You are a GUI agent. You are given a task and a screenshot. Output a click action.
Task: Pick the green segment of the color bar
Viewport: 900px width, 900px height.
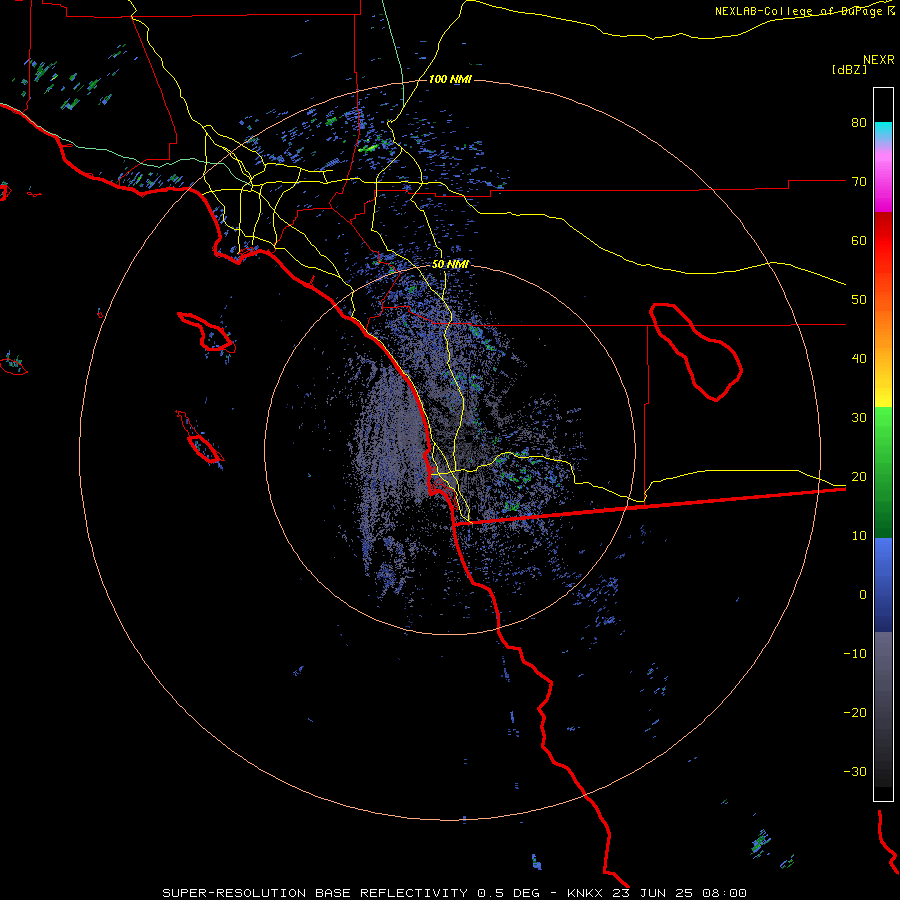[x=883, y=472]
